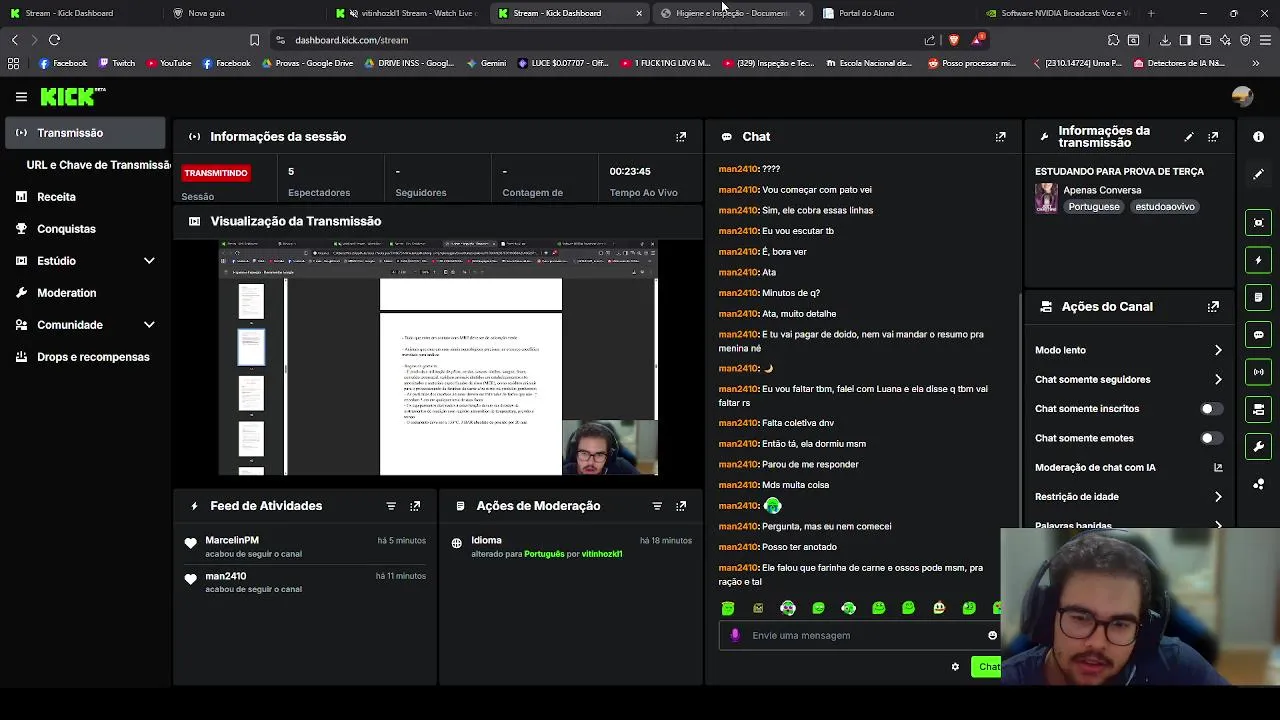Image resolution: width=1280 pixels, height=720 pixels.
Task: Toggle the channel actions icon in right toolbar
Action: [1259, 409]
